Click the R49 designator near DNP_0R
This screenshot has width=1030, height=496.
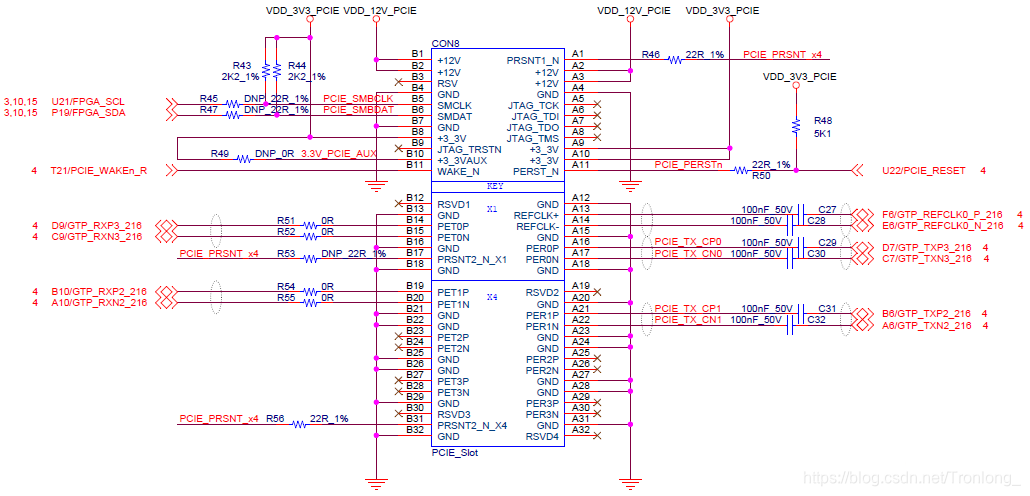(220, 153)
